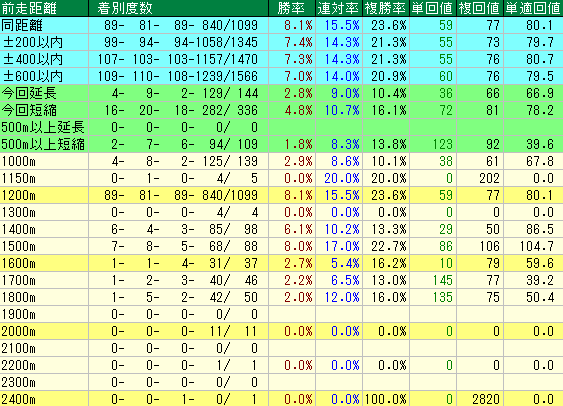Image resolution: width=563 pixels, height=406 pixels.
Task: Select the ±200以内 row
Action: 282,42
